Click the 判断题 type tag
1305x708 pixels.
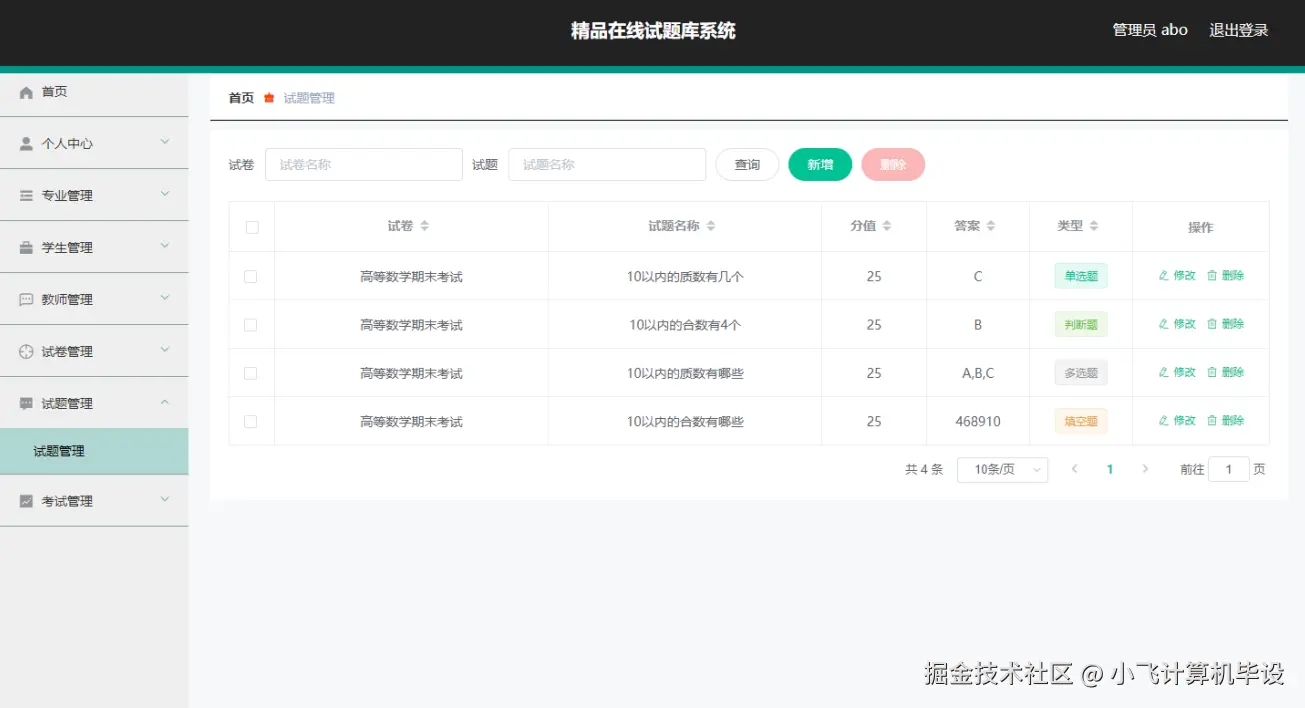(1081, 325)
